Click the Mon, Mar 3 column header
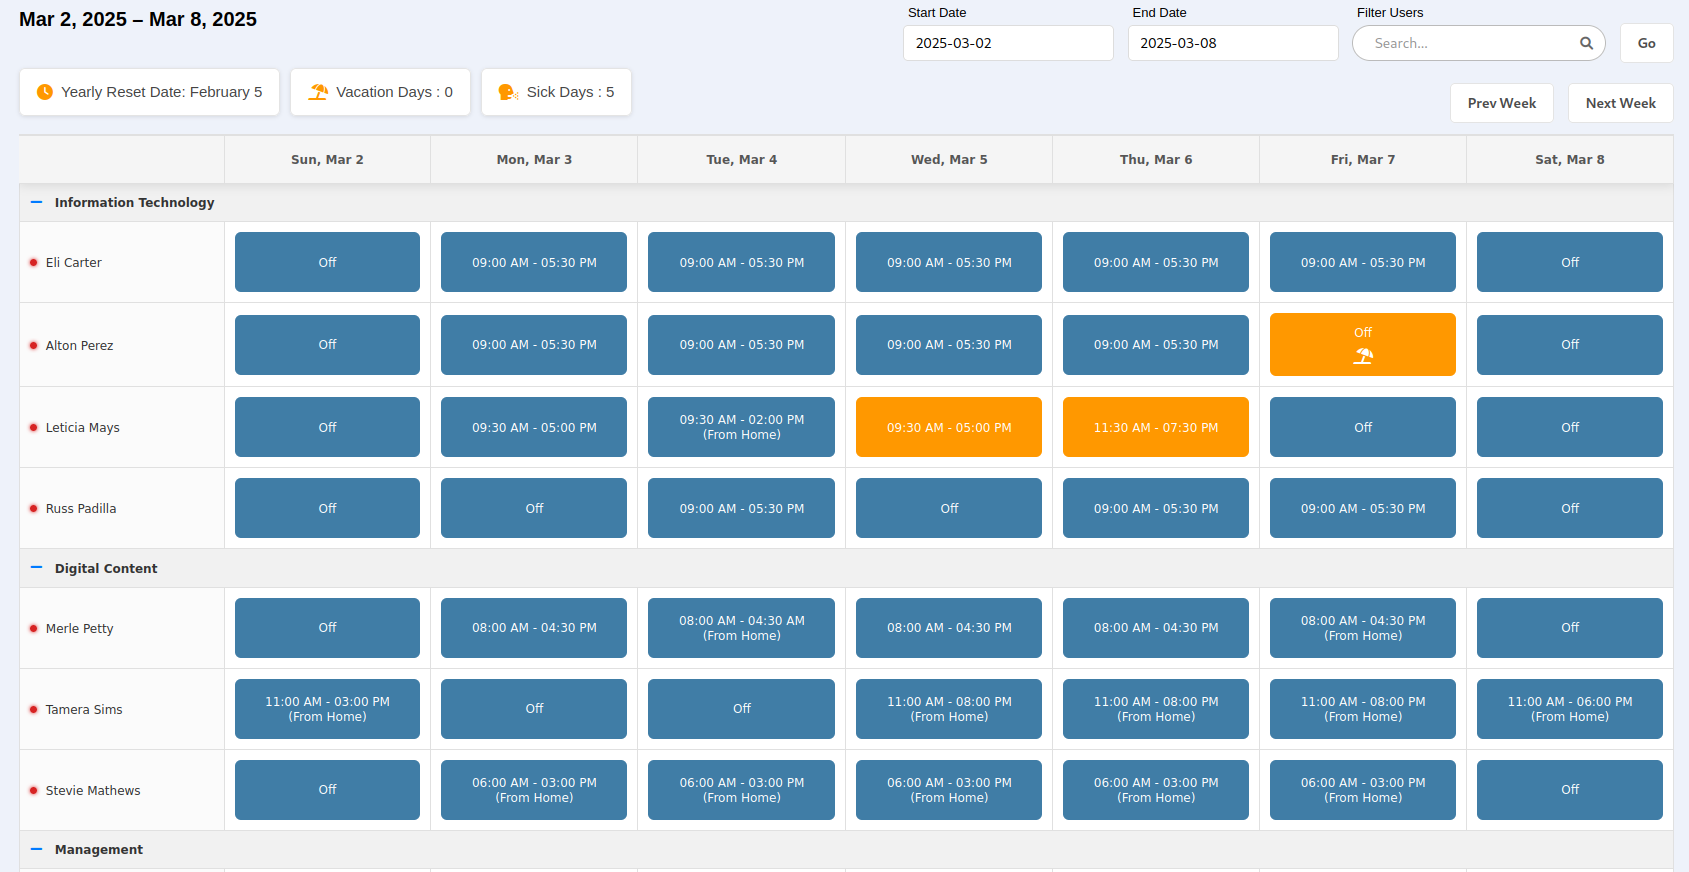Viewport: 1689px width, 872px height. (x=534, y=159)
